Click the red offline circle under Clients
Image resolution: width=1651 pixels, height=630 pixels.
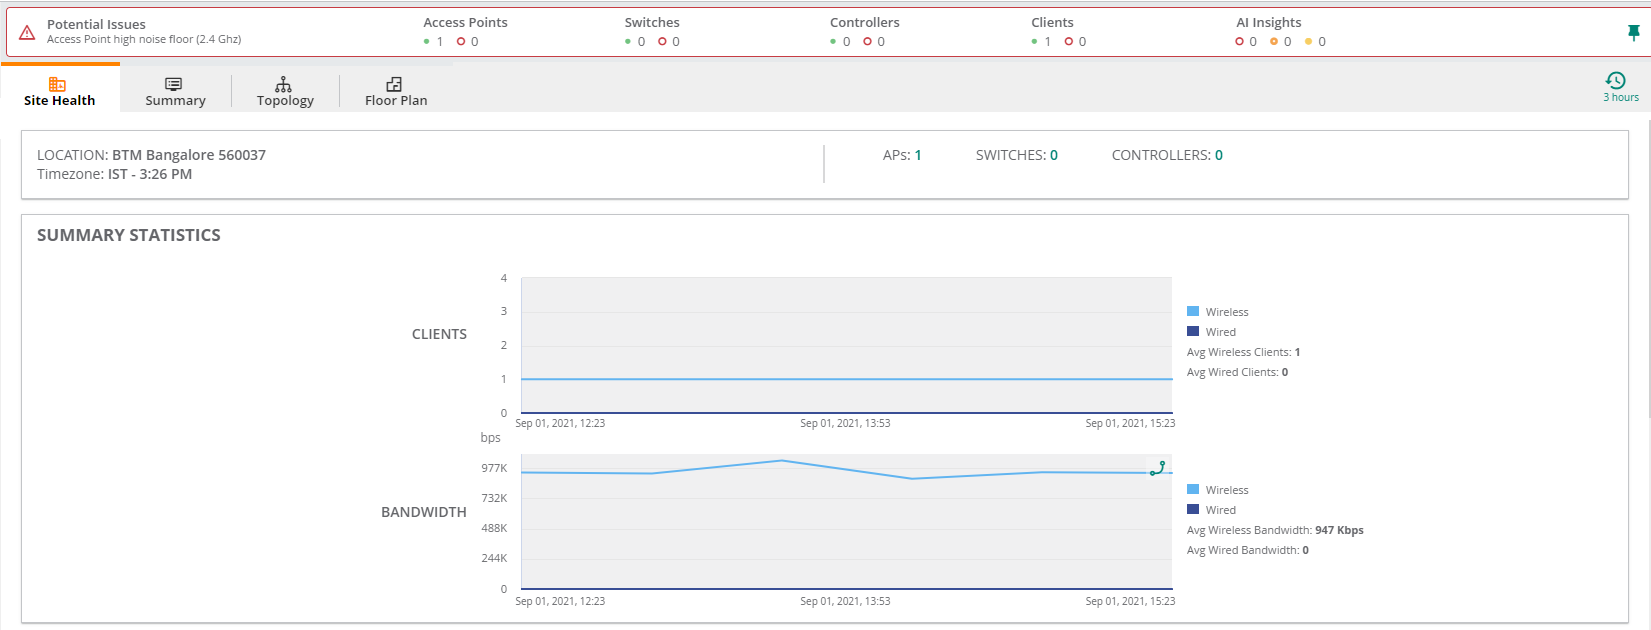pyautogui.click(x=1069, y=42)
